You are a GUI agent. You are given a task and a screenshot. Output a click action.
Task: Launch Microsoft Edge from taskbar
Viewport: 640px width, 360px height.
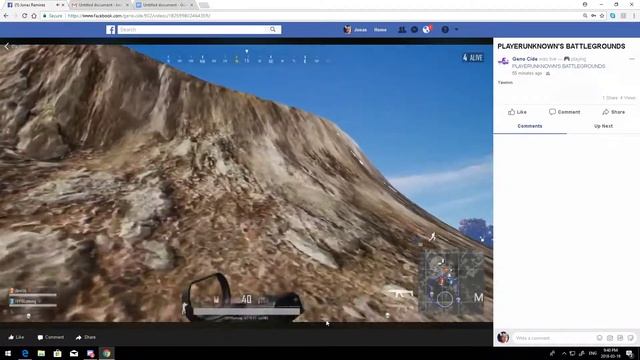[25, 353]
